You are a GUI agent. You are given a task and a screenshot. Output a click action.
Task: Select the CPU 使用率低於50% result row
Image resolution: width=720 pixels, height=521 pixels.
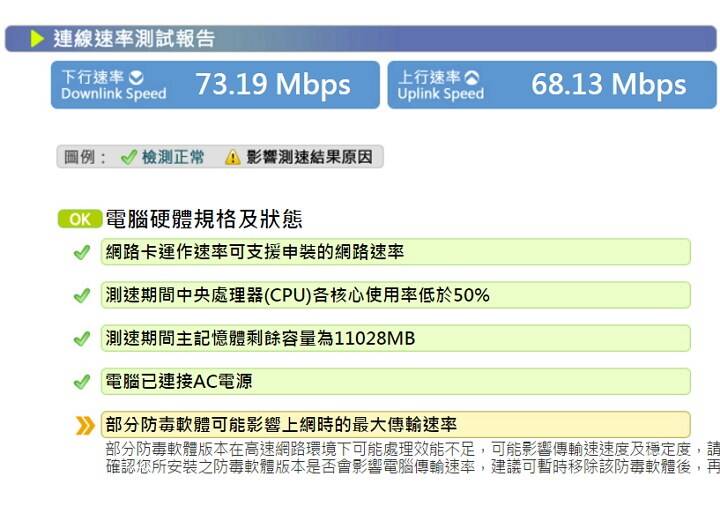point(395,295)
